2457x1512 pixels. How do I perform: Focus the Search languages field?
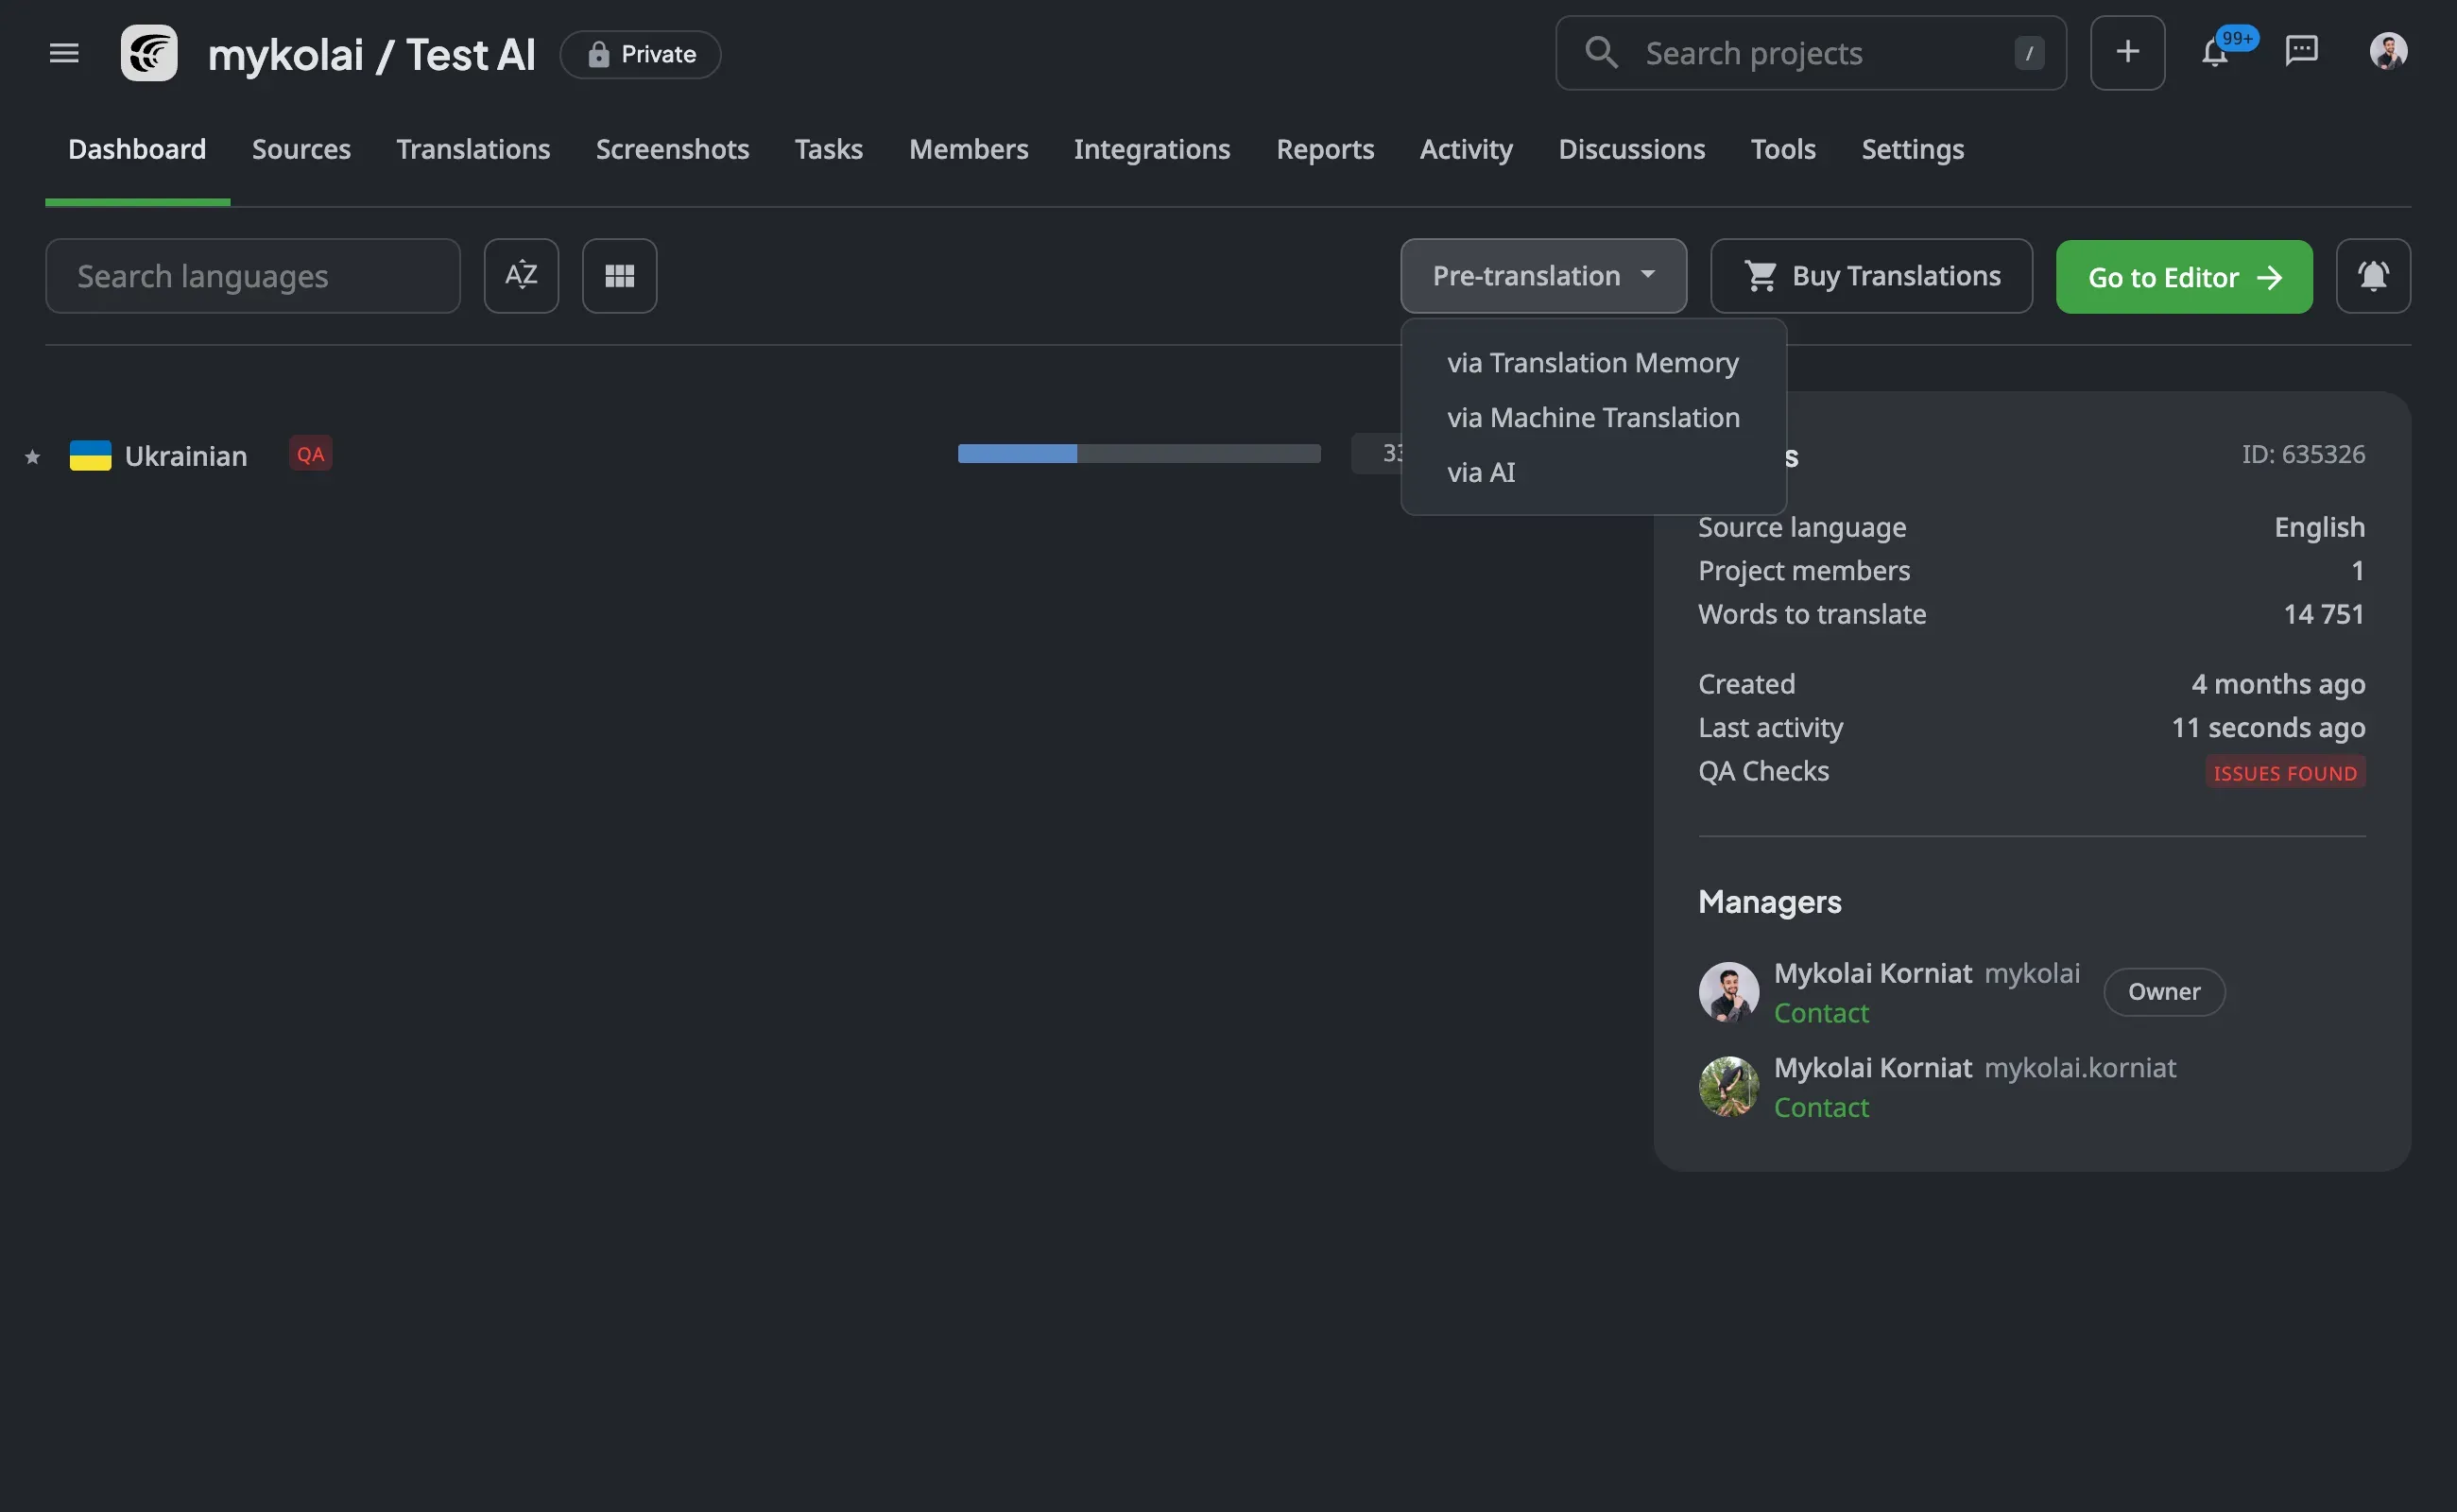252,276
